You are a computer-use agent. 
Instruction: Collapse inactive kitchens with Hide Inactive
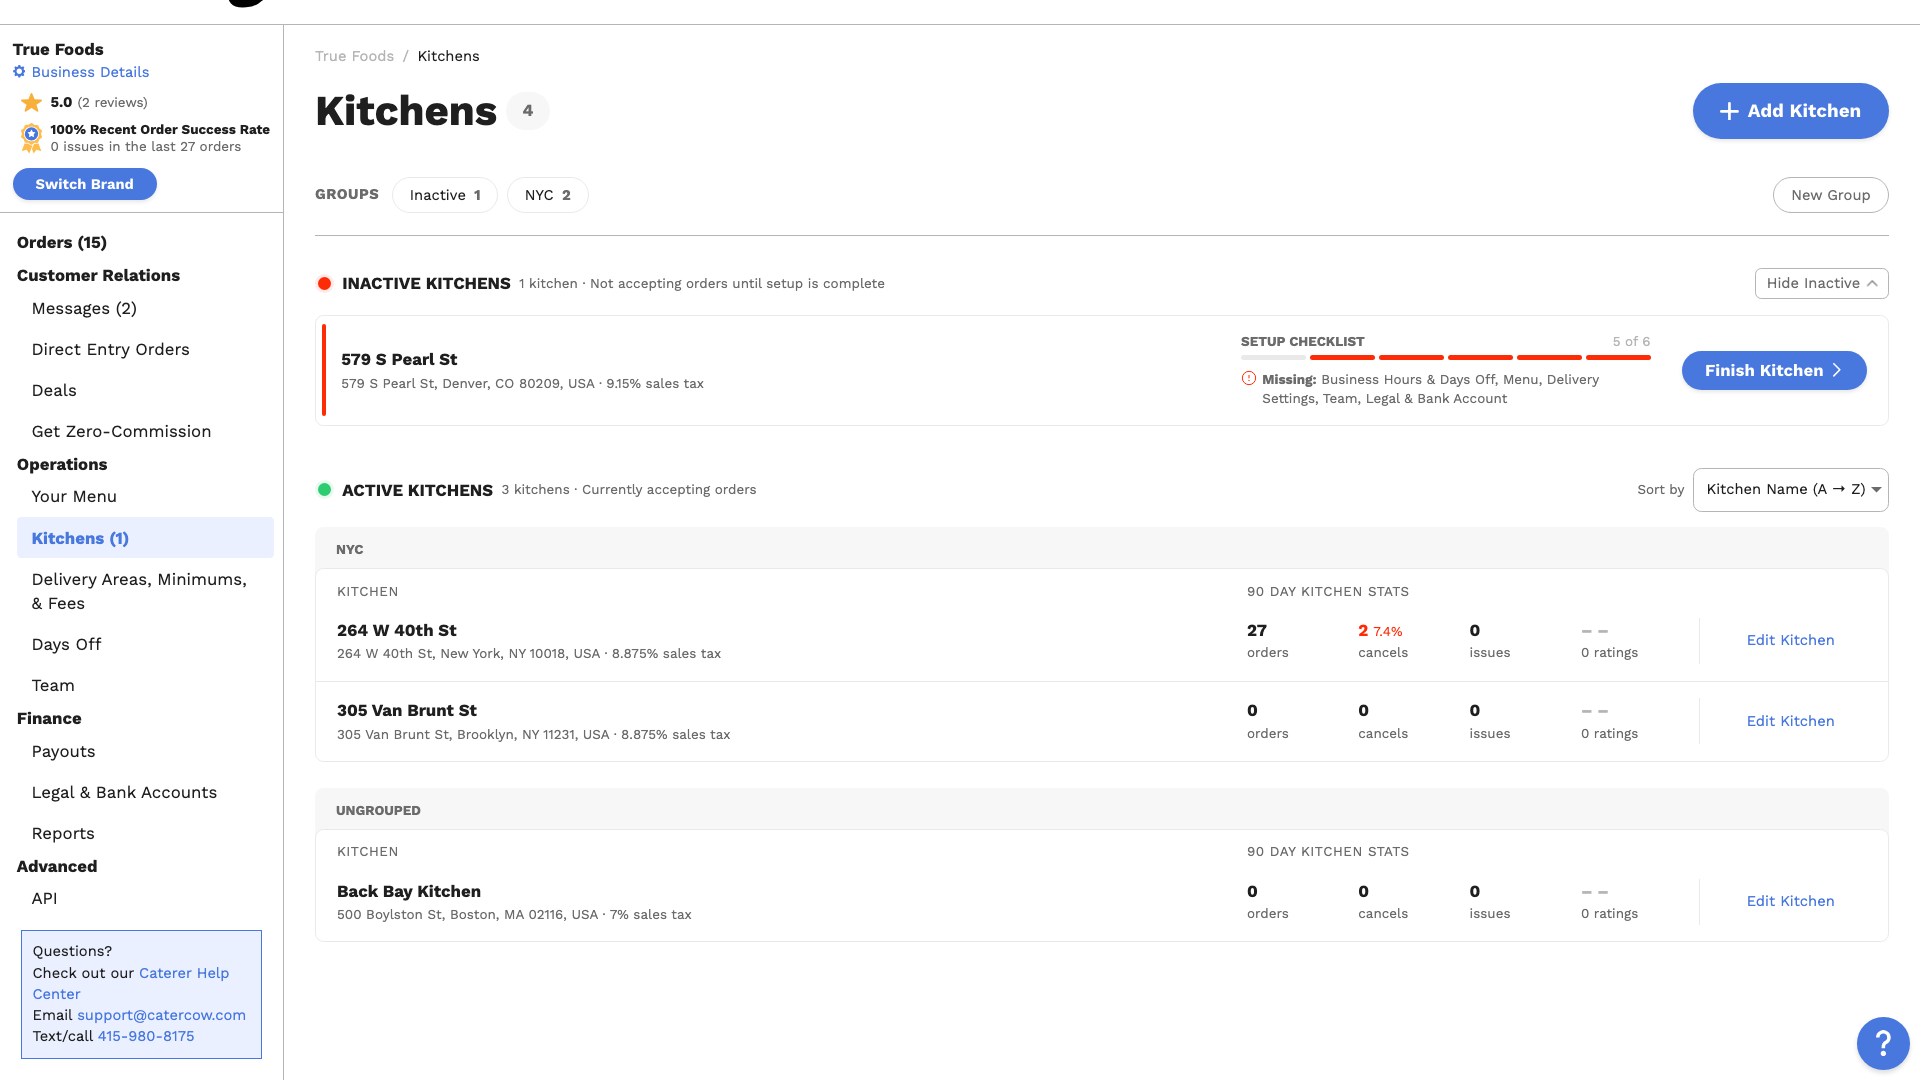(1821, 283)
